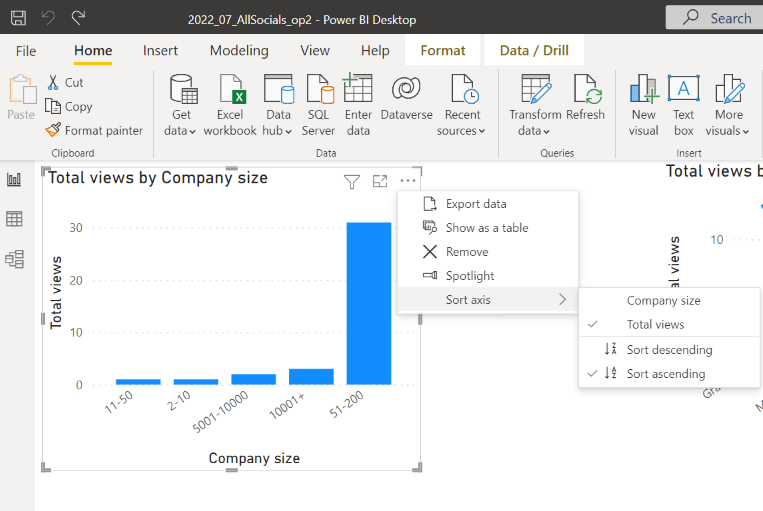Screen dimensions: 763x511
Task: Switch to Data view in sidebar
Action: [x=14, y=219]
